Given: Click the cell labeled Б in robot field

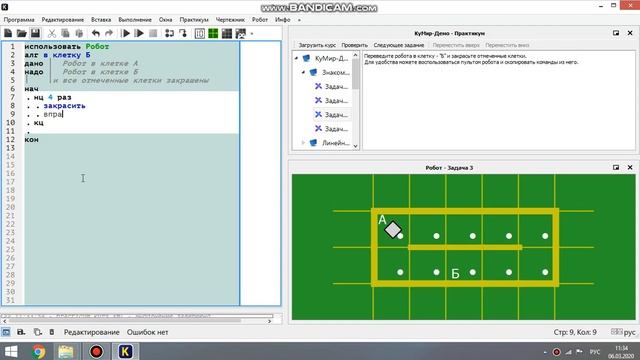Looking at the screenshot, I should pos(464,266).
